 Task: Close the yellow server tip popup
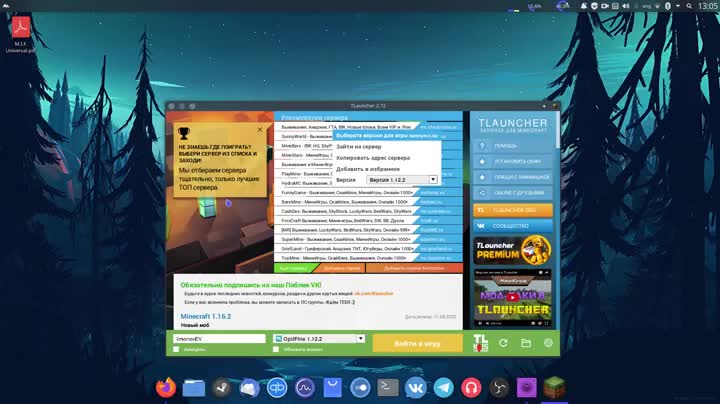(x=260, y=129)
